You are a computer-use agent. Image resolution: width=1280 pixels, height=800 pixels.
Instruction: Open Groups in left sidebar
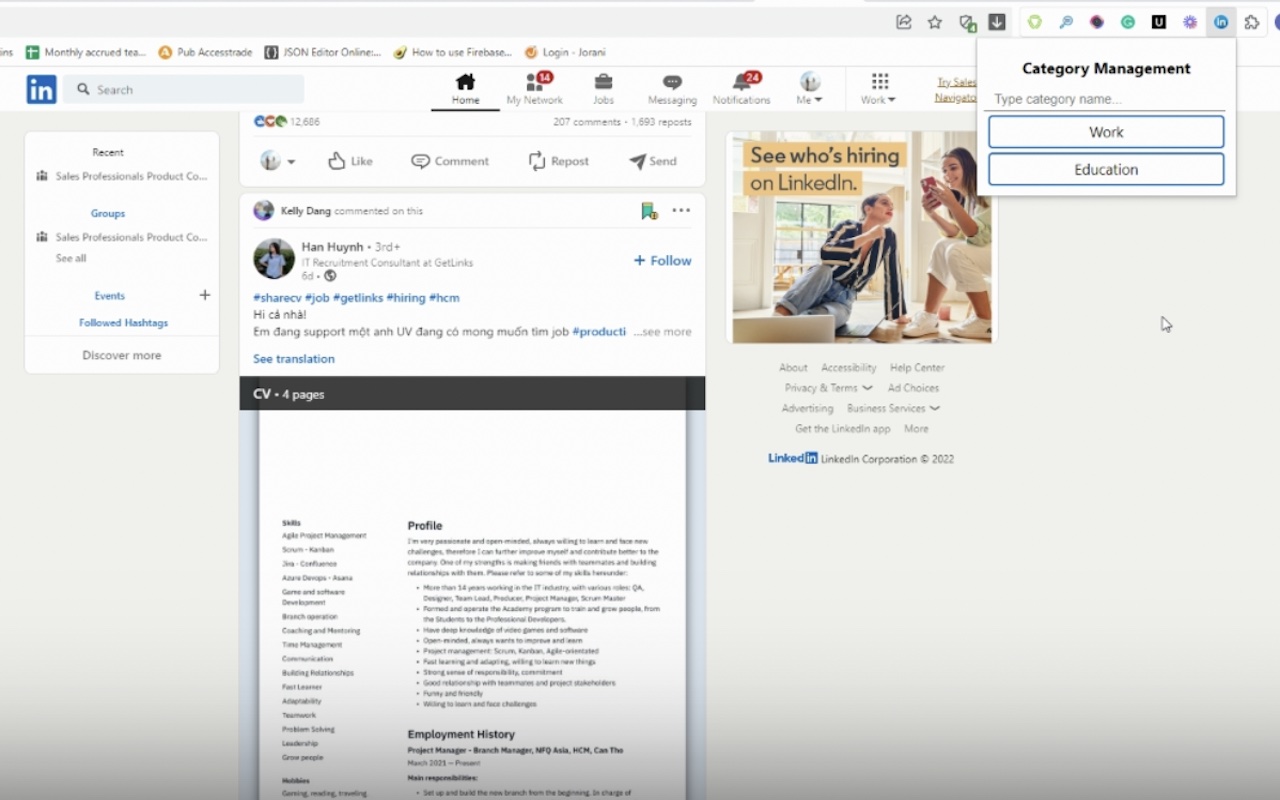click(x=108, y=213)
